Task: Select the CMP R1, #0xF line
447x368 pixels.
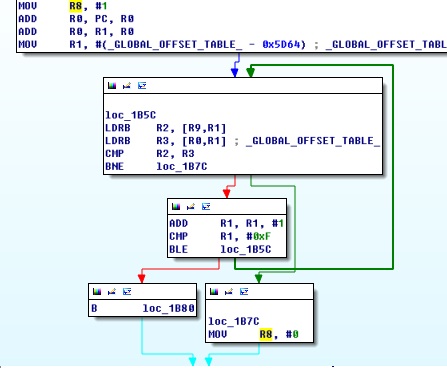Action: pyautogui.click(x=220, y=236)
